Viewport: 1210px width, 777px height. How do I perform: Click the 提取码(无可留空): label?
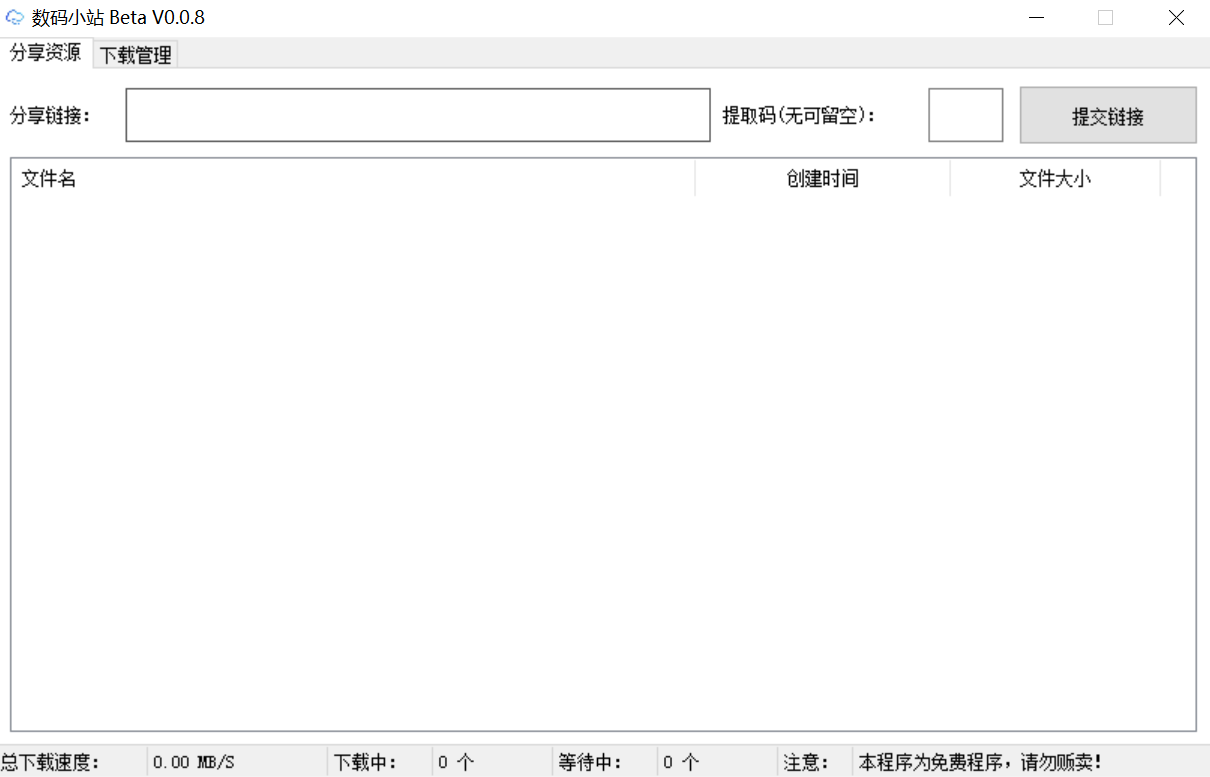click(799, 116)
